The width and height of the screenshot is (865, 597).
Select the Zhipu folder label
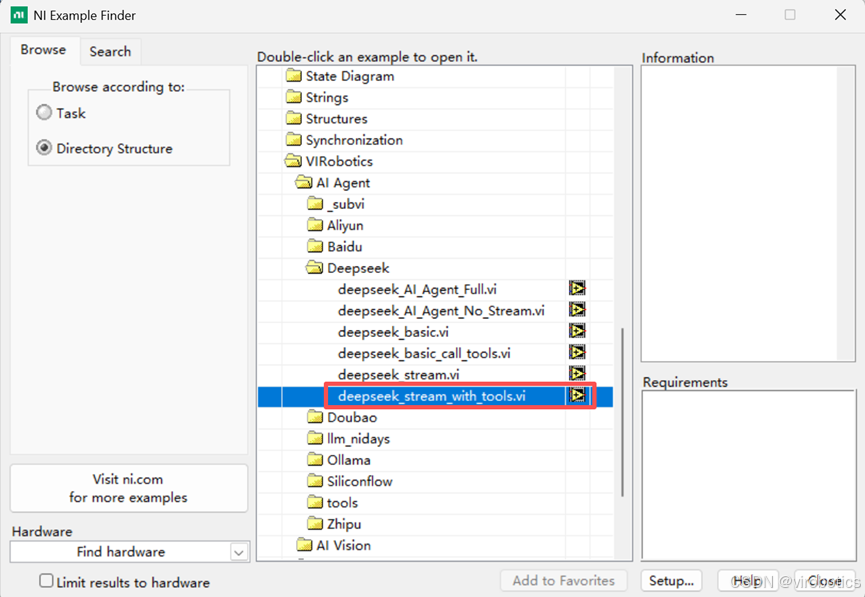[344, 524]
